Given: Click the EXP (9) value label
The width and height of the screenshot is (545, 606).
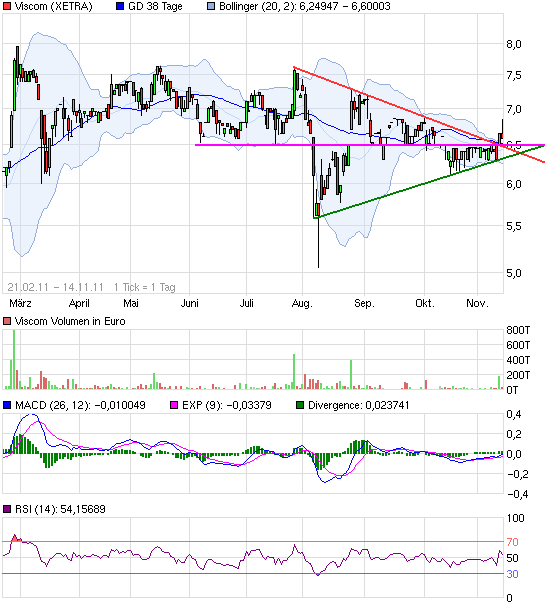Looking at the screenshot, I should pyautogui.click(x=227, y=405).
